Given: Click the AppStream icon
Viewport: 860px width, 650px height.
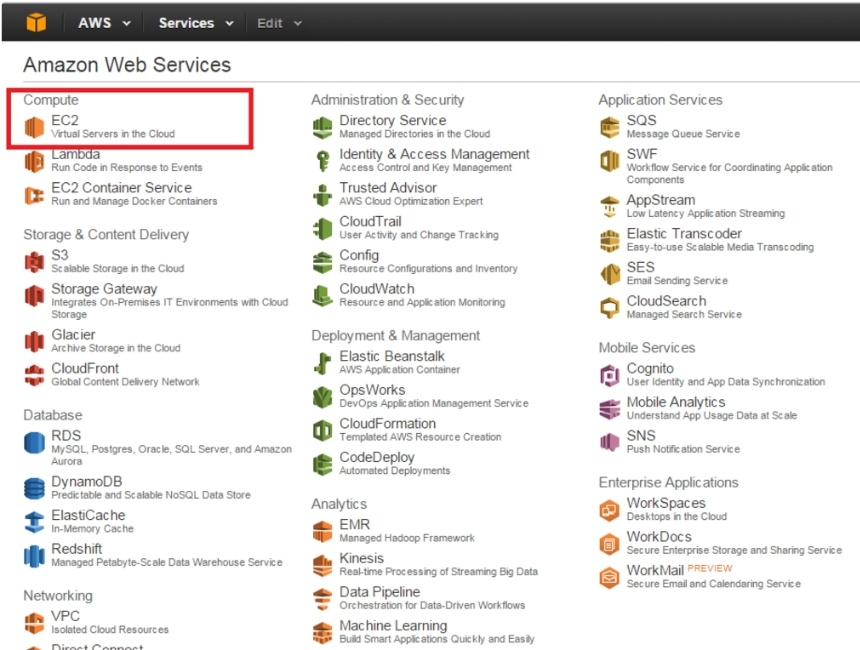Looking at the screenshot, I should pyautogui.click(x=609, y=207).
